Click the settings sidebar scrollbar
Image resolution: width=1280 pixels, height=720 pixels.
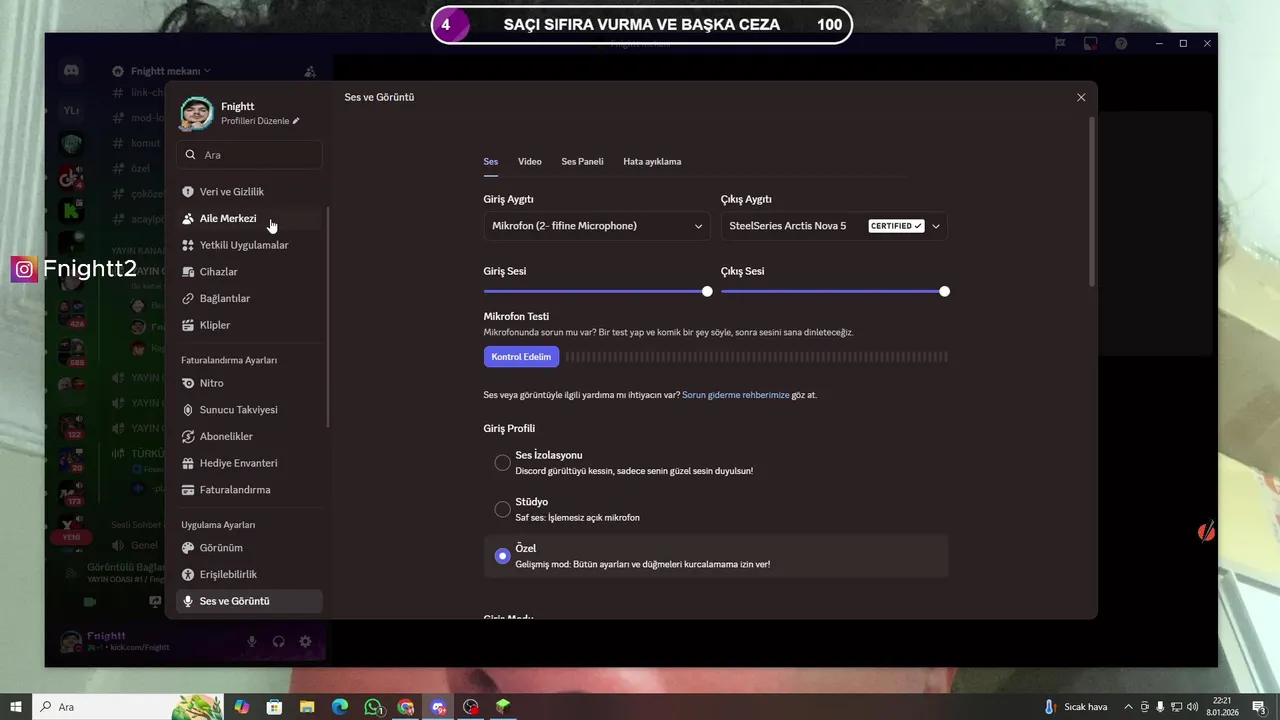point(328,318)
